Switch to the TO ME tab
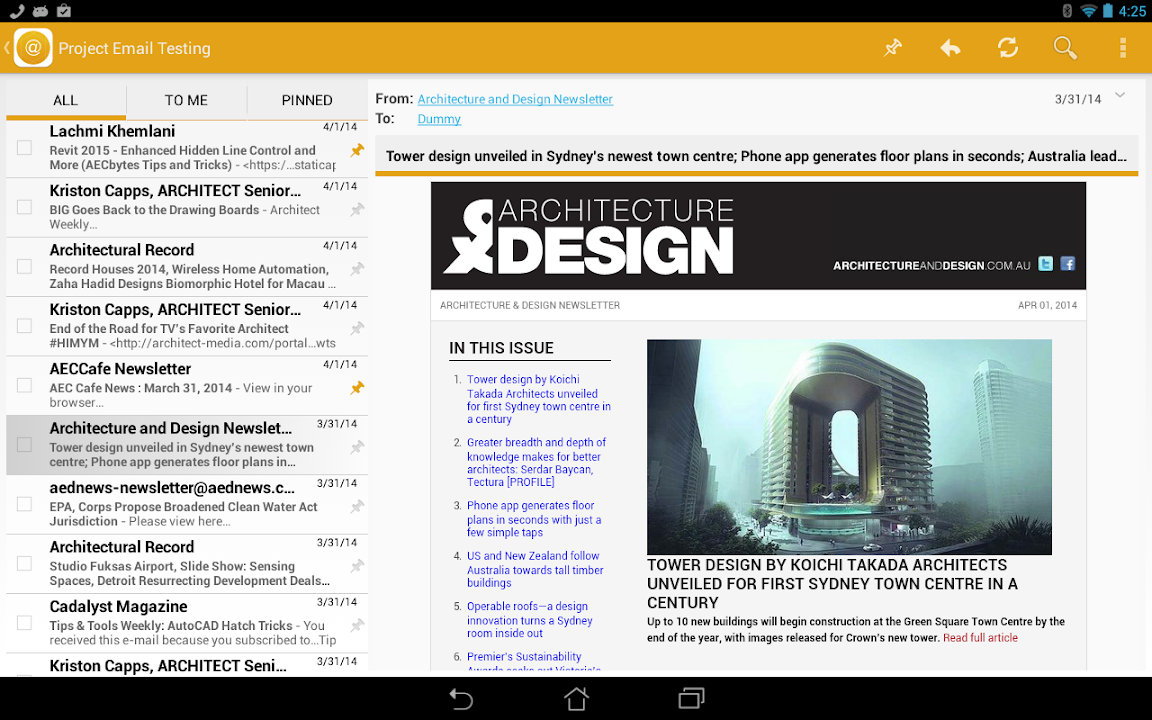Image resolution: width=1152 pixels, height=720 pixels. [186, 100]
